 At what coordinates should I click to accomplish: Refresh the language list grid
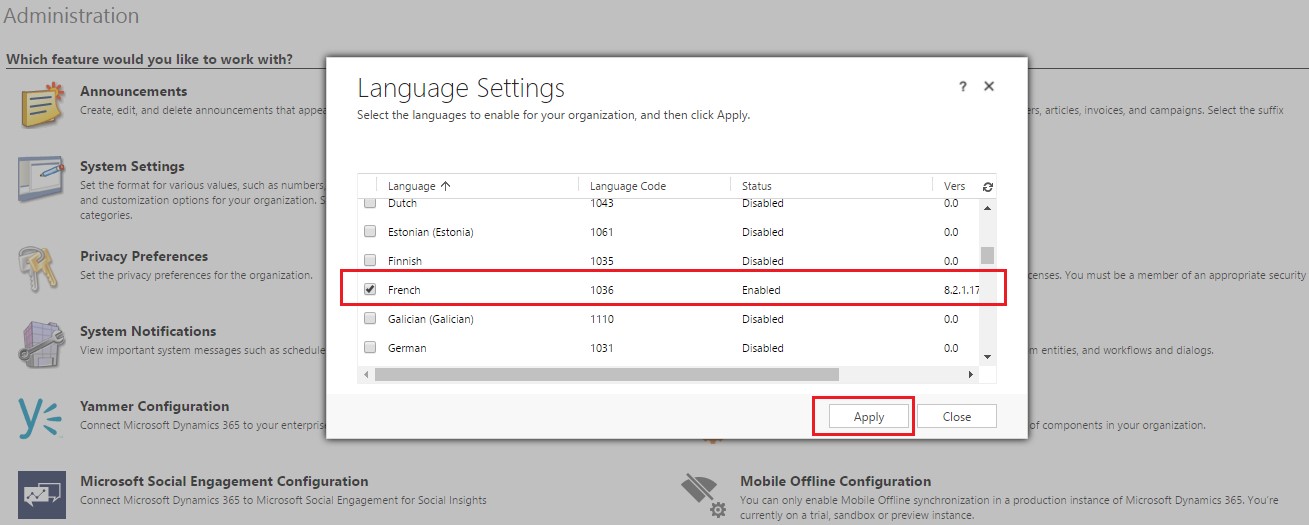(988, 187)
